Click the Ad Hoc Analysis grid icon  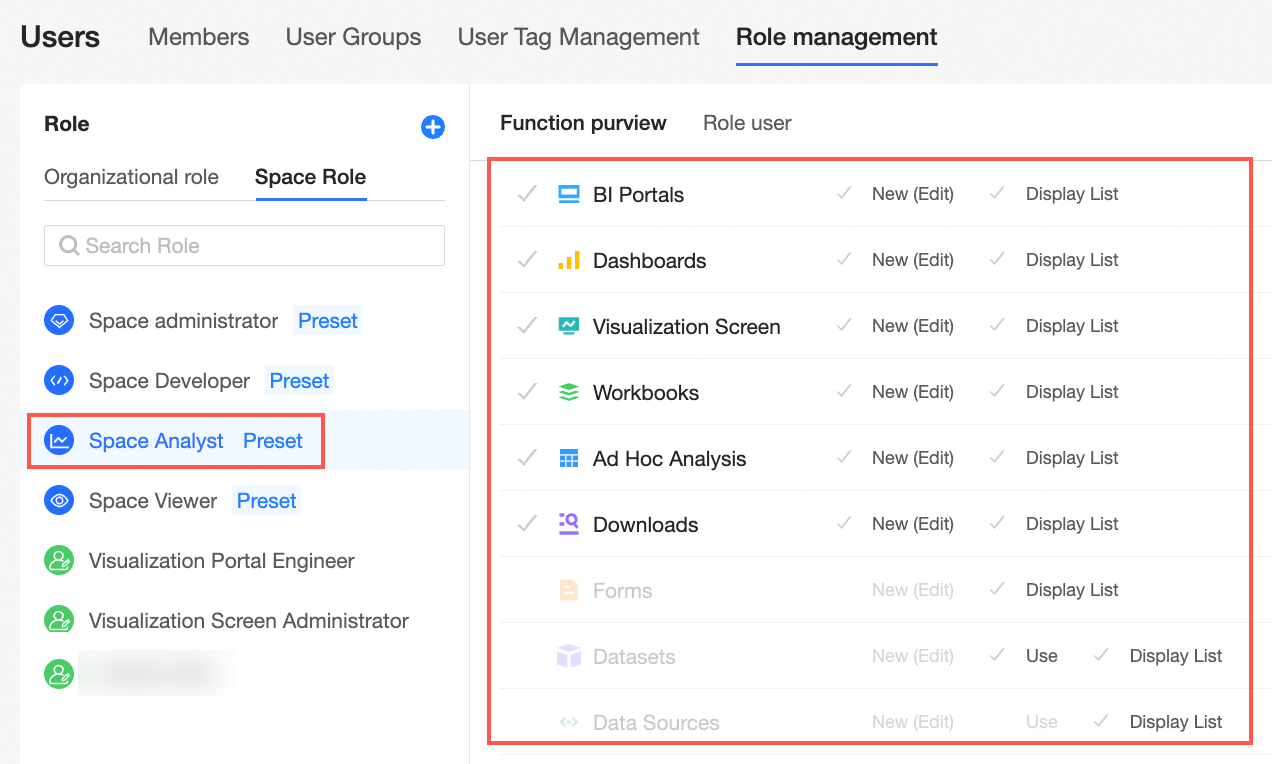[568, 458]
